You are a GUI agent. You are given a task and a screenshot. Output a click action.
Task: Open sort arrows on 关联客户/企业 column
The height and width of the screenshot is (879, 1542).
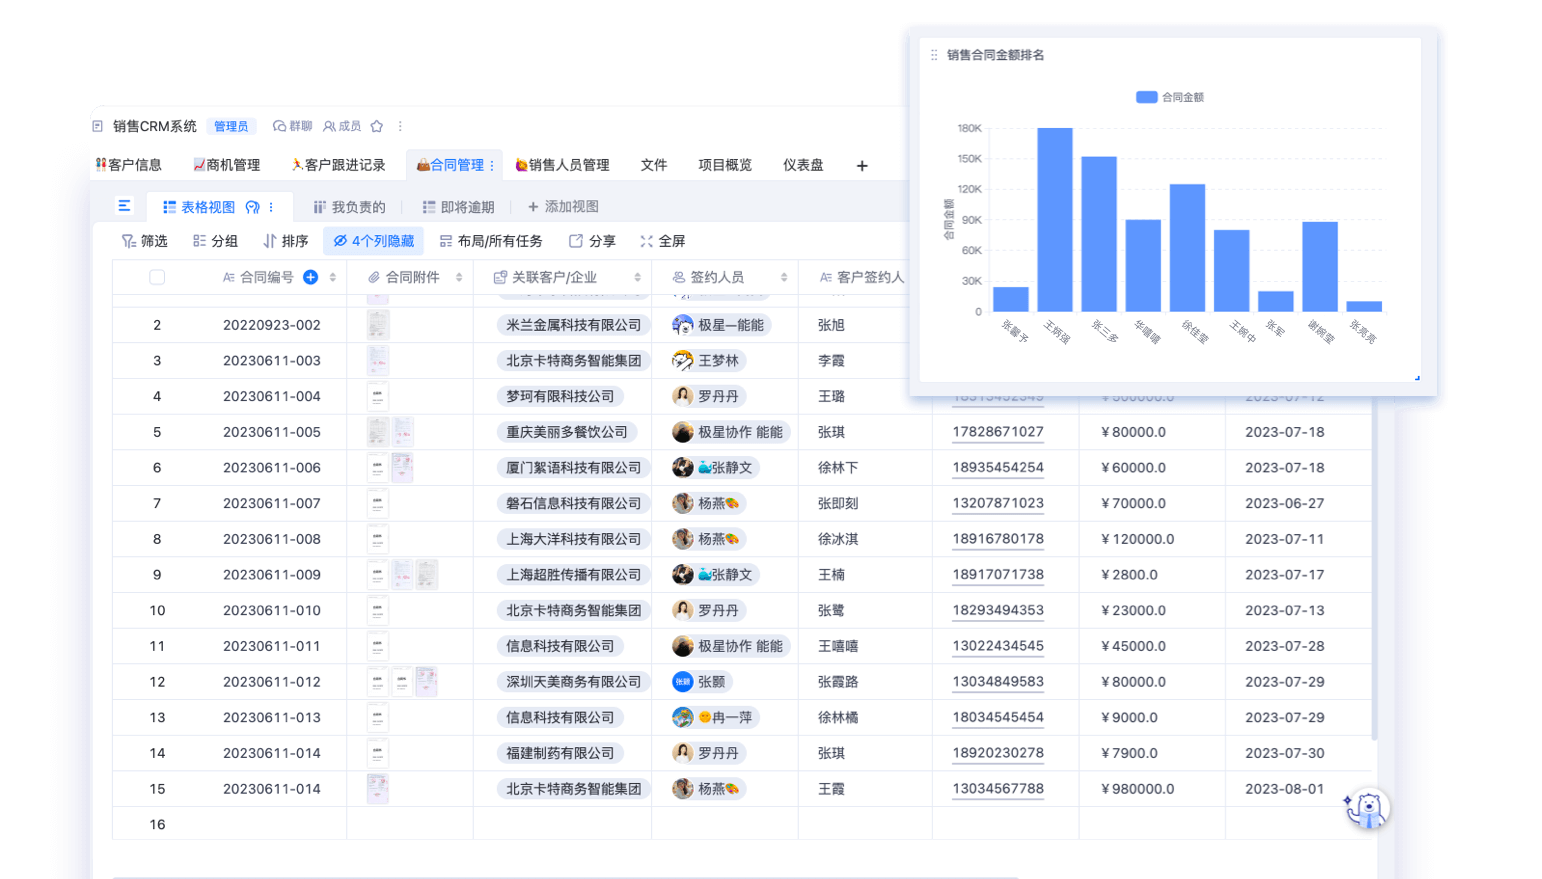tap(637, 277)
